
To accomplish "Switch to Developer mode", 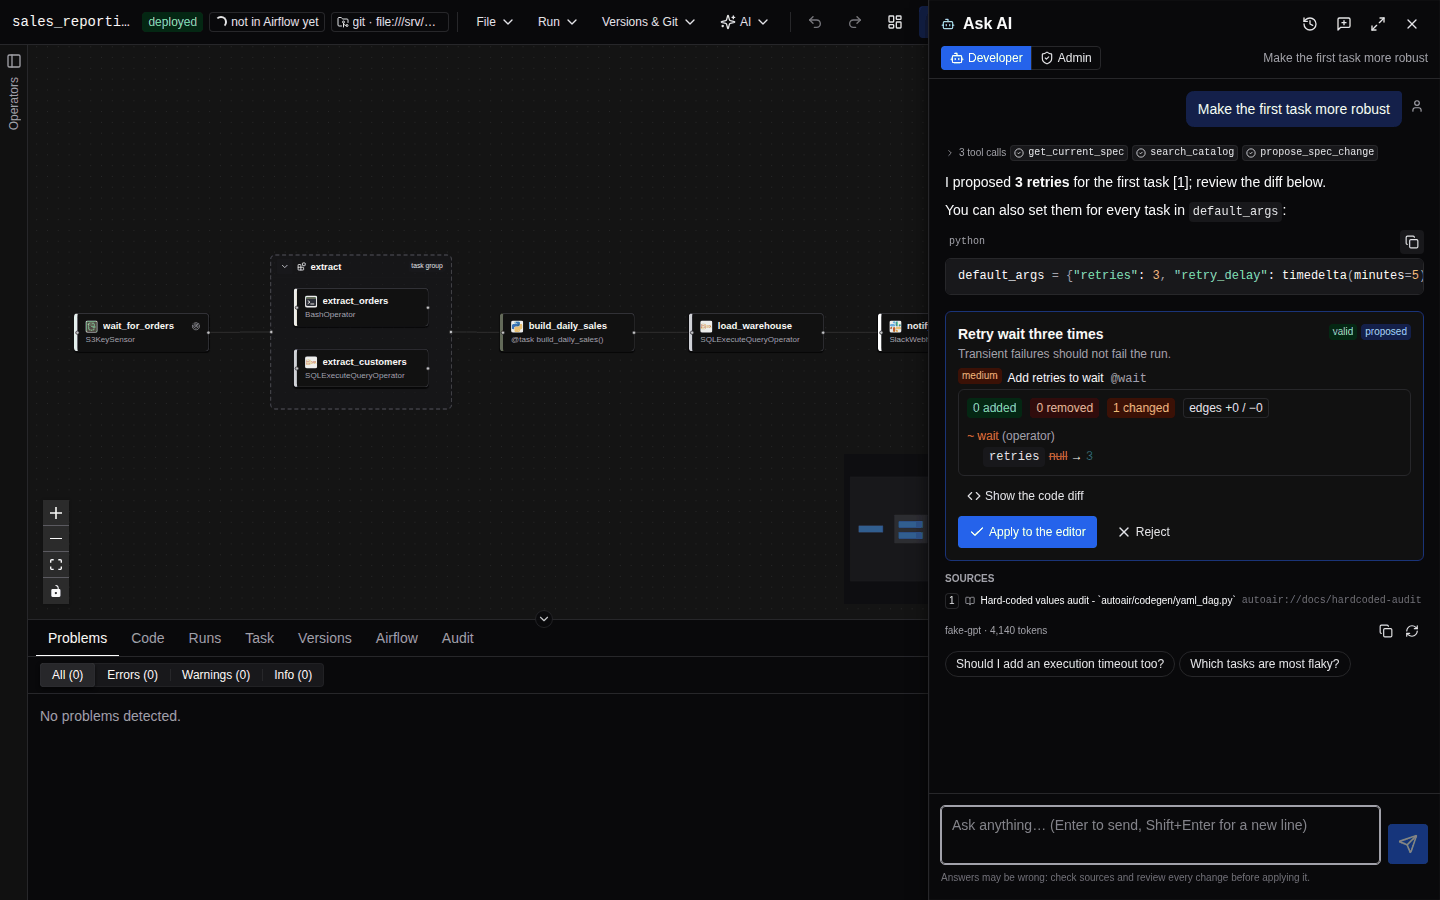I will [x=986, y=58].
